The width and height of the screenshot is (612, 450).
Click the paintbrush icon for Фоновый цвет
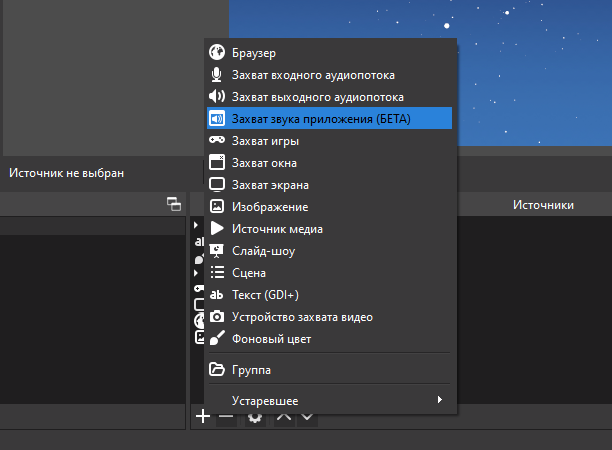pyautogui.click(x=217, y=338)
